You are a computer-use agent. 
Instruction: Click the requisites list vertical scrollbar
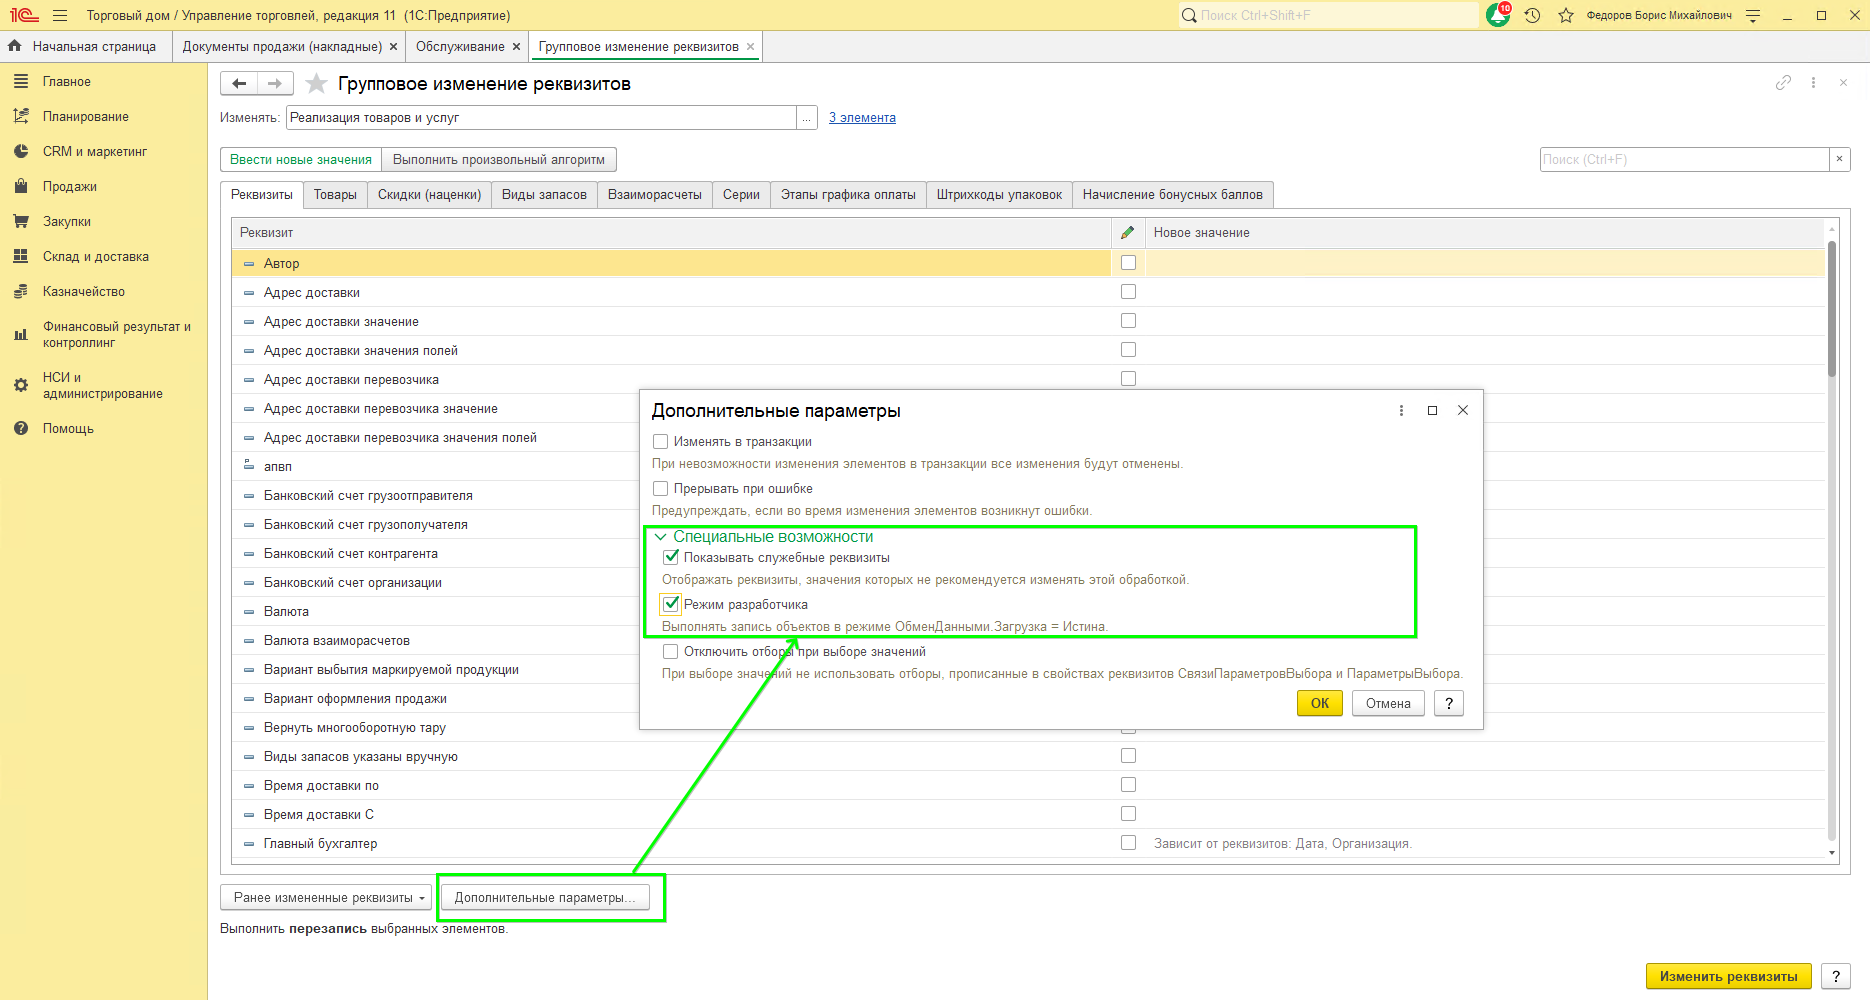click(1832, 540)
